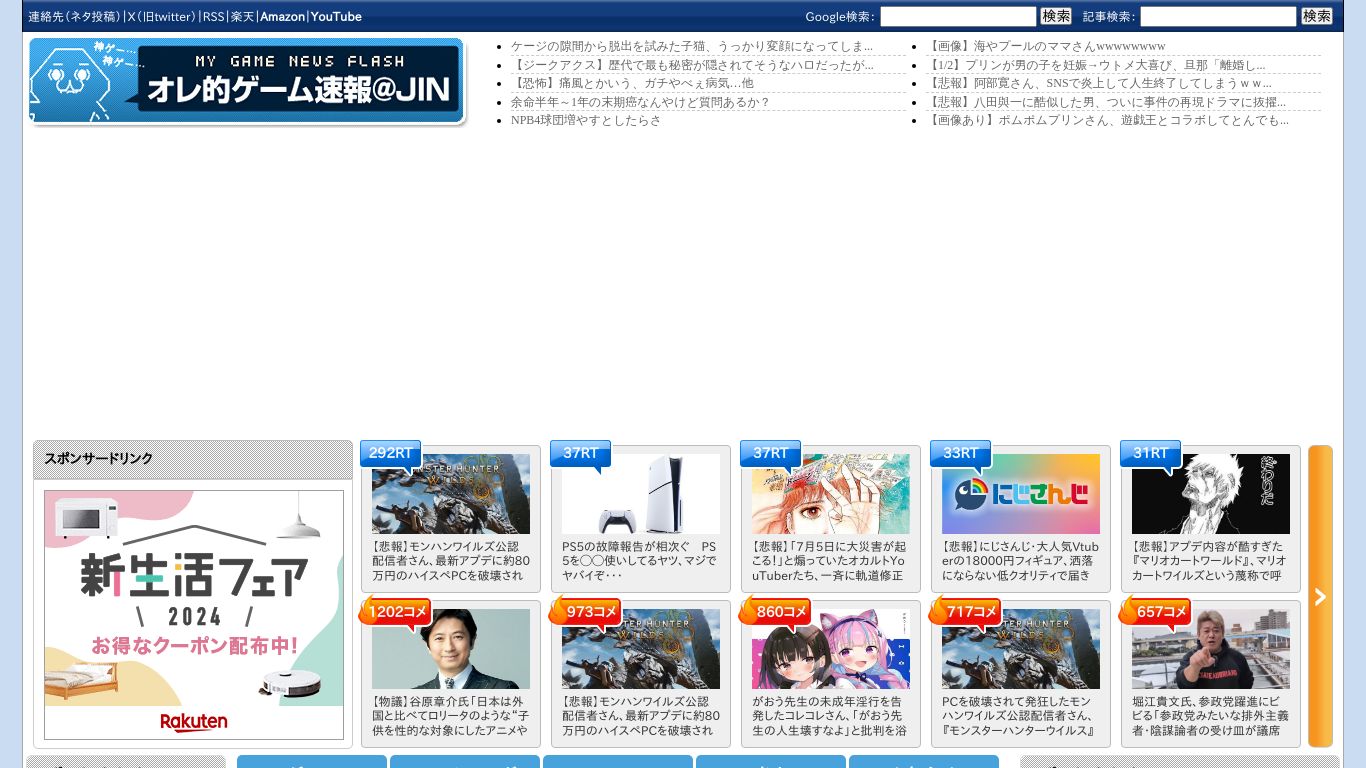Viewport: 1366px width, 768px height.
Task: Click the 記事検索 text input field
Action: [x=1218, y=16]
